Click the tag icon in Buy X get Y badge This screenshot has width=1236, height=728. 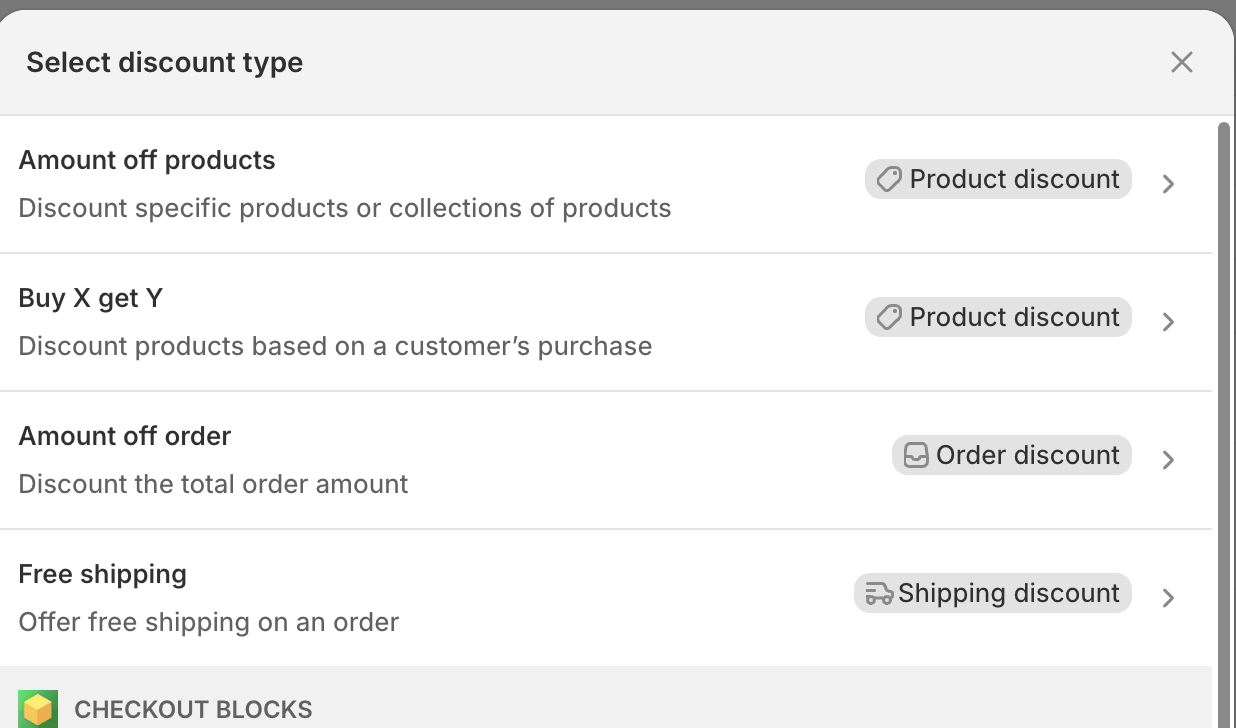889,317
